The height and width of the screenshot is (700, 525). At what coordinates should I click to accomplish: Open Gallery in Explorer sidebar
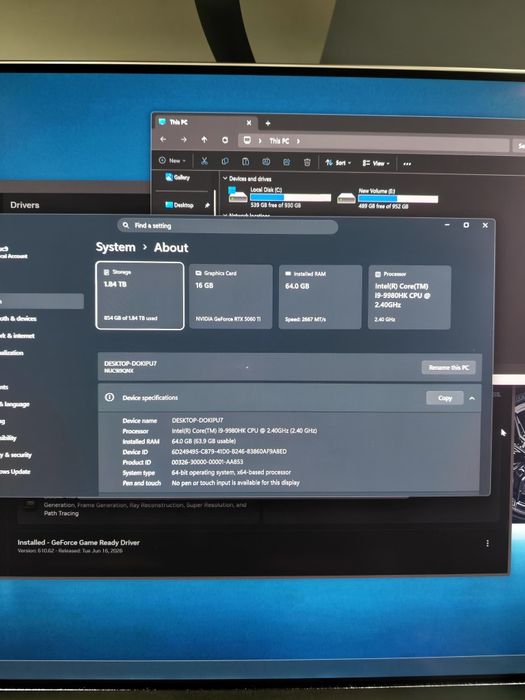(178, 177)
